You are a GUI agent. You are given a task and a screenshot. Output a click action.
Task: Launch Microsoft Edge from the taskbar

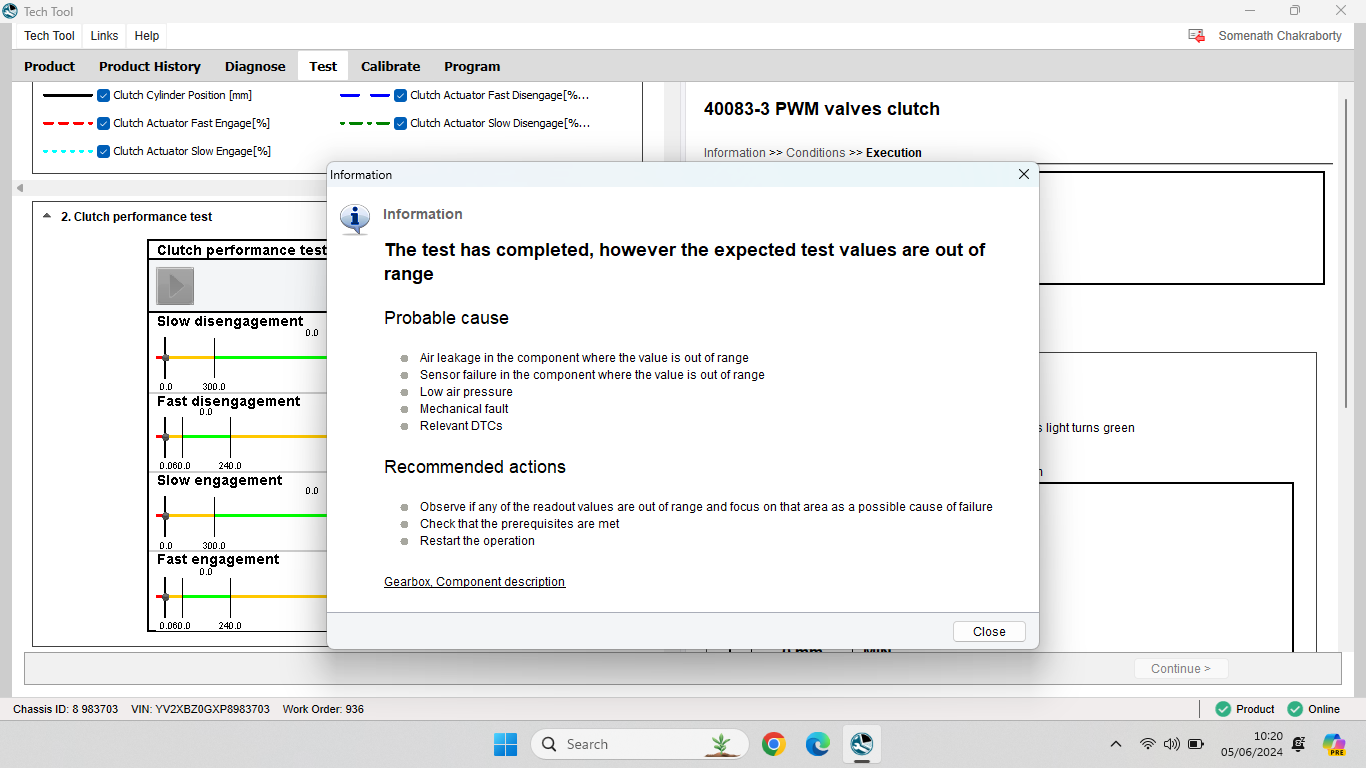pos(818,744)
